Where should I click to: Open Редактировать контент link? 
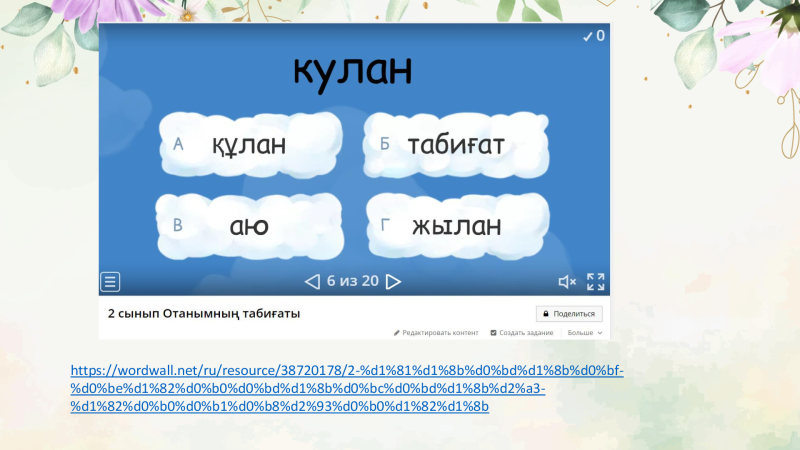[436, 333]
